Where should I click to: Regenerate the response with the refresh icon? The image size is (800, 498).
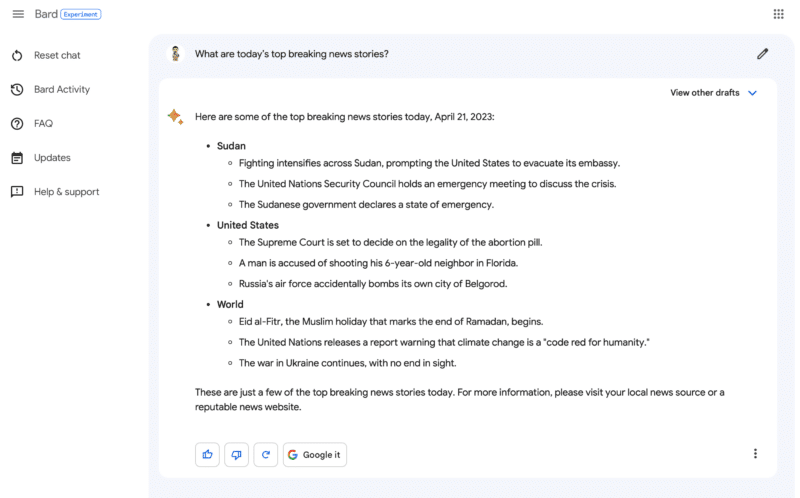[266, 454]
